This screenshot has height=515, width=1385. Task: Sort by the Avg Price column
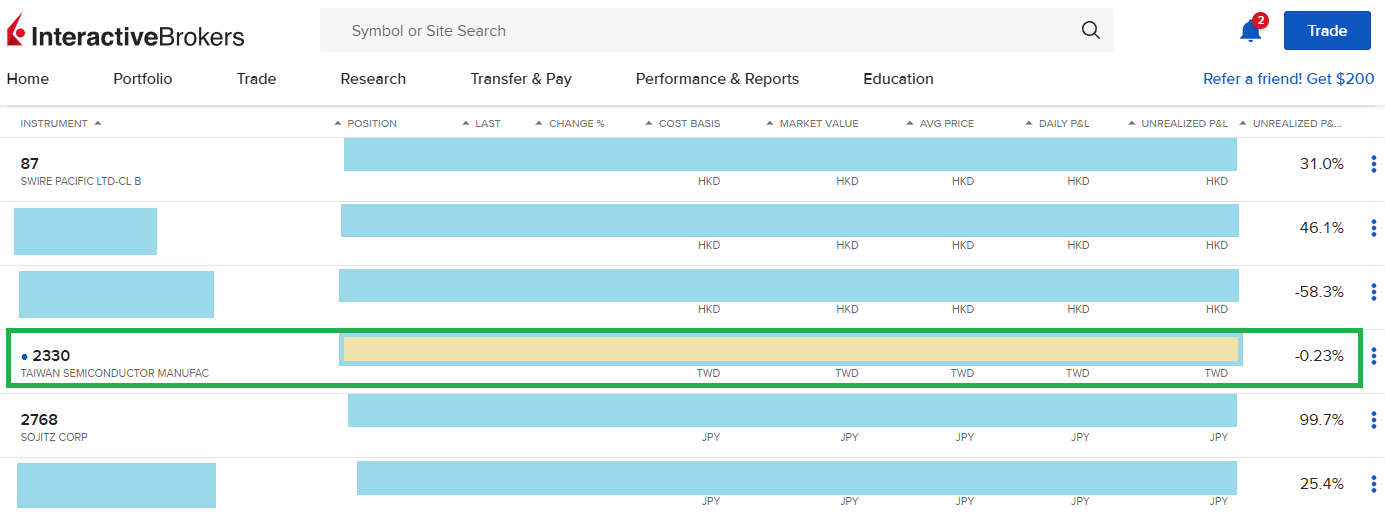(940, 124)
